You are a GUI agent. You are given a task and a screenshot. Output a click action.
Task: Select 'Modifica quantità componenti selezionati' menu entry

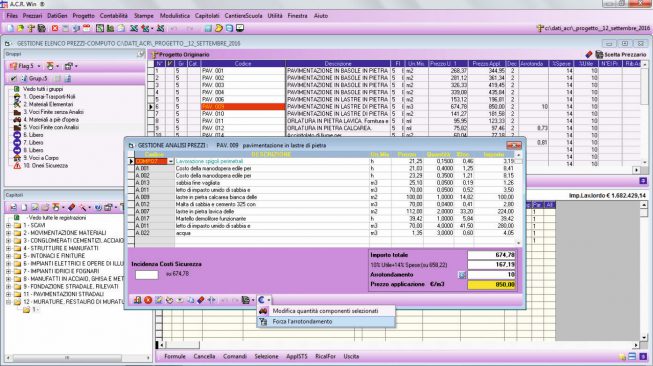[x=325, y=311]
